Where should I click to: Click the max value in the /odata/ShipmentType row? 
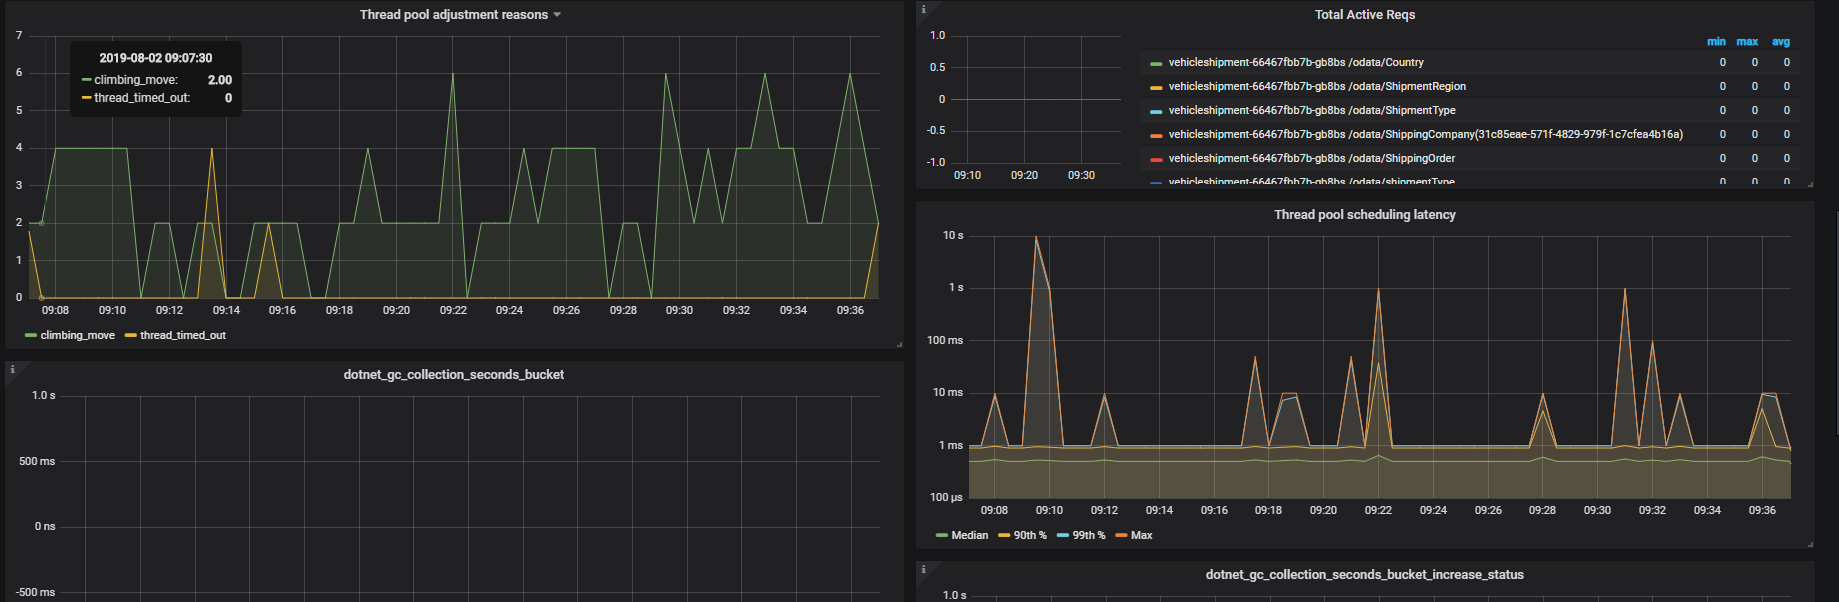[1754, 110]
